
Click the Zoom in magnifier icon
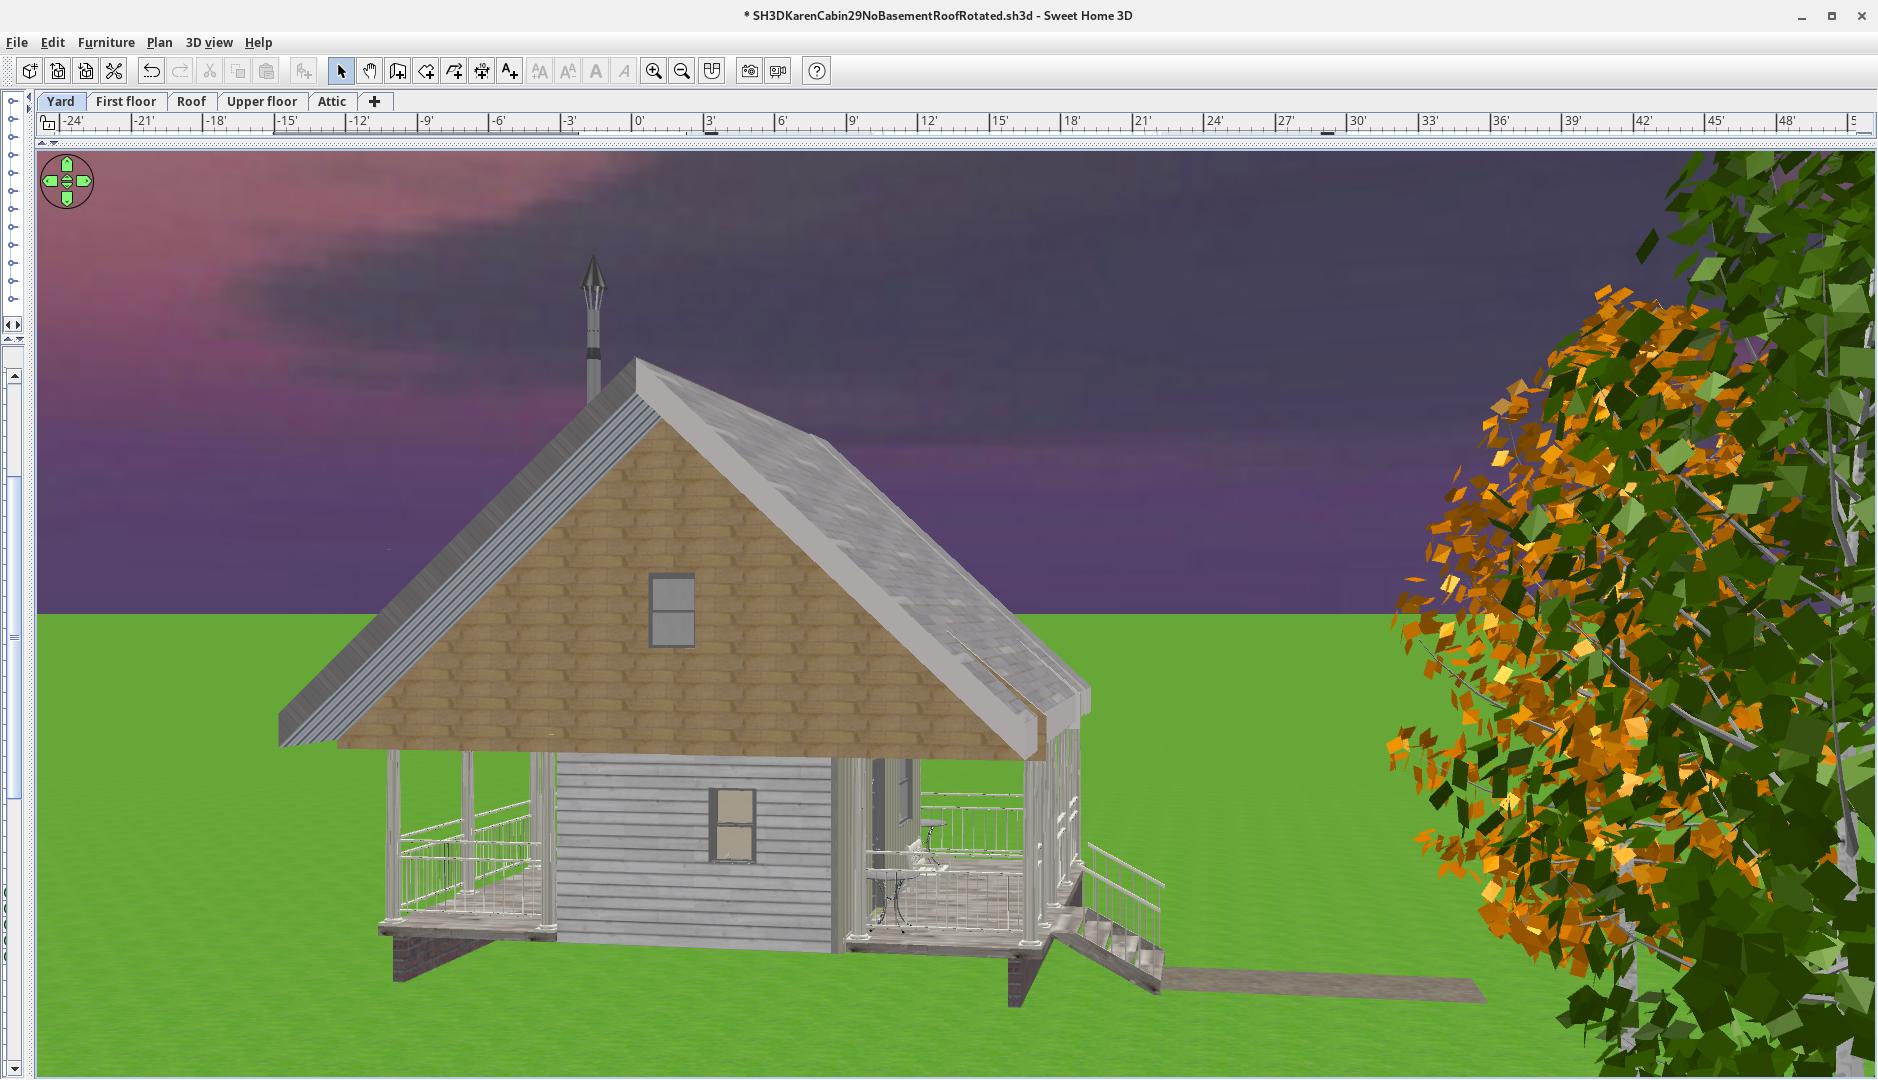(654, 71)
